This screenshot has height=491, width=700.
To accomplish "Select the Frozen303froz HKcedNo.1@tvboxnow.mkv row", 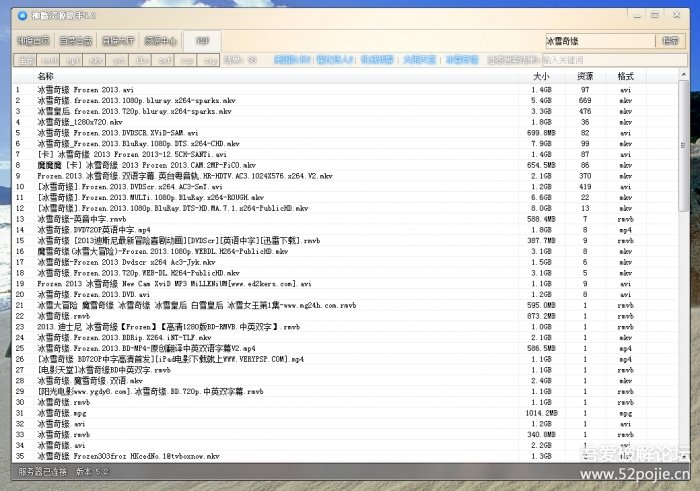I will pyautogui.click(x=345, y=456).
